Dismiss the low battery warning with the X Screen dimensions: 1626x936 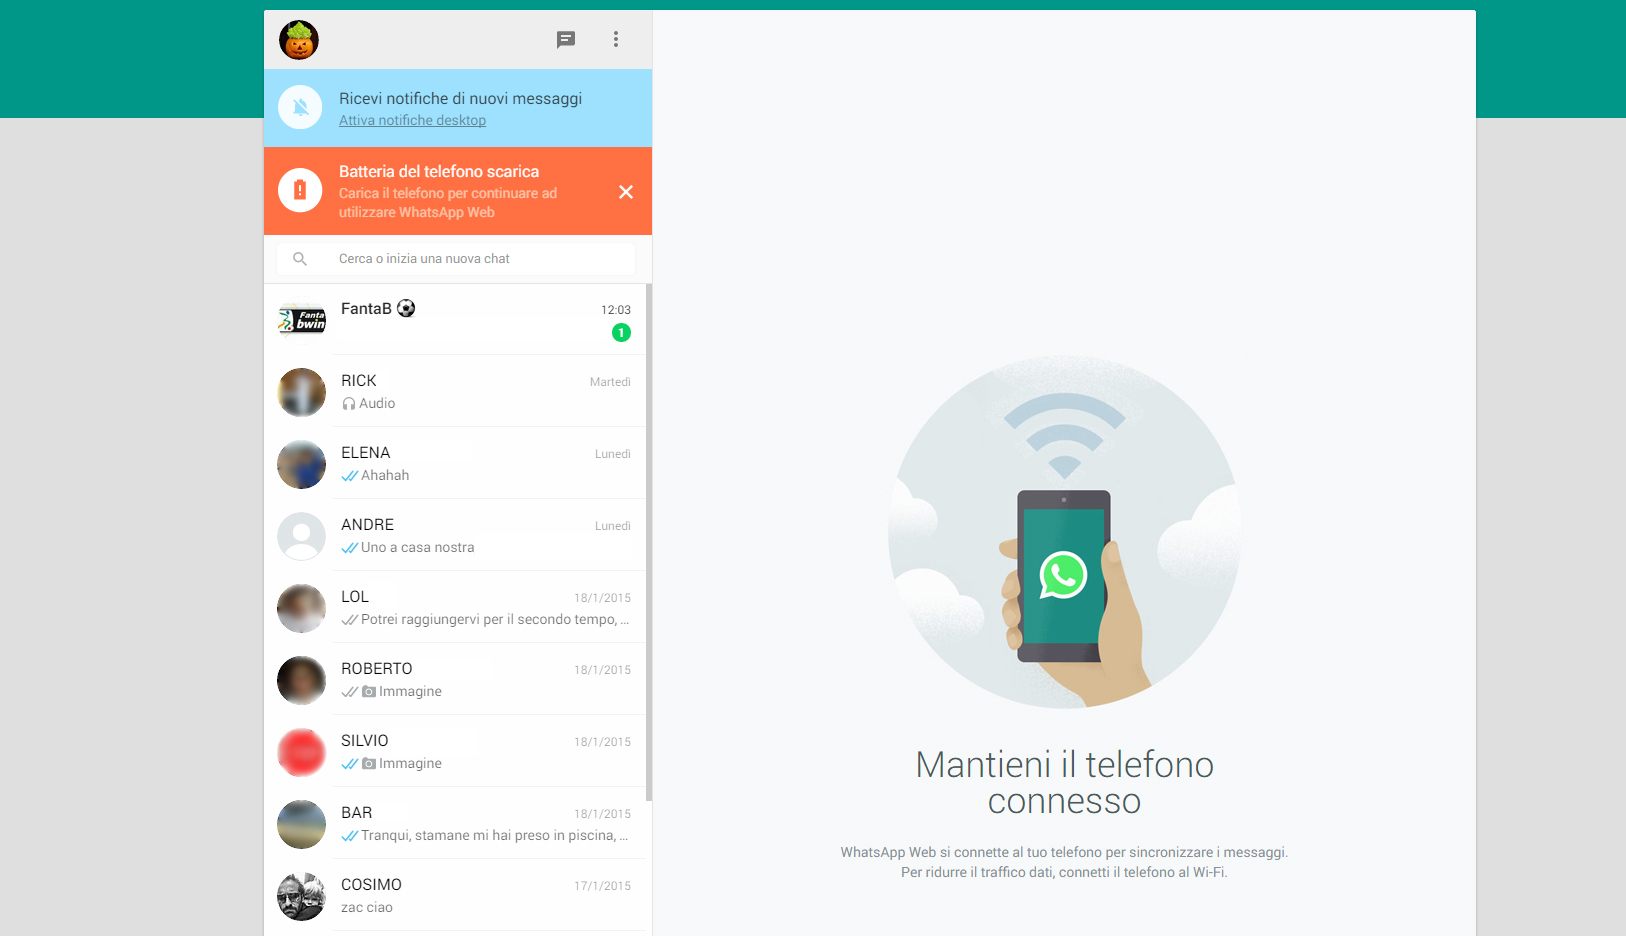point(626,191)
